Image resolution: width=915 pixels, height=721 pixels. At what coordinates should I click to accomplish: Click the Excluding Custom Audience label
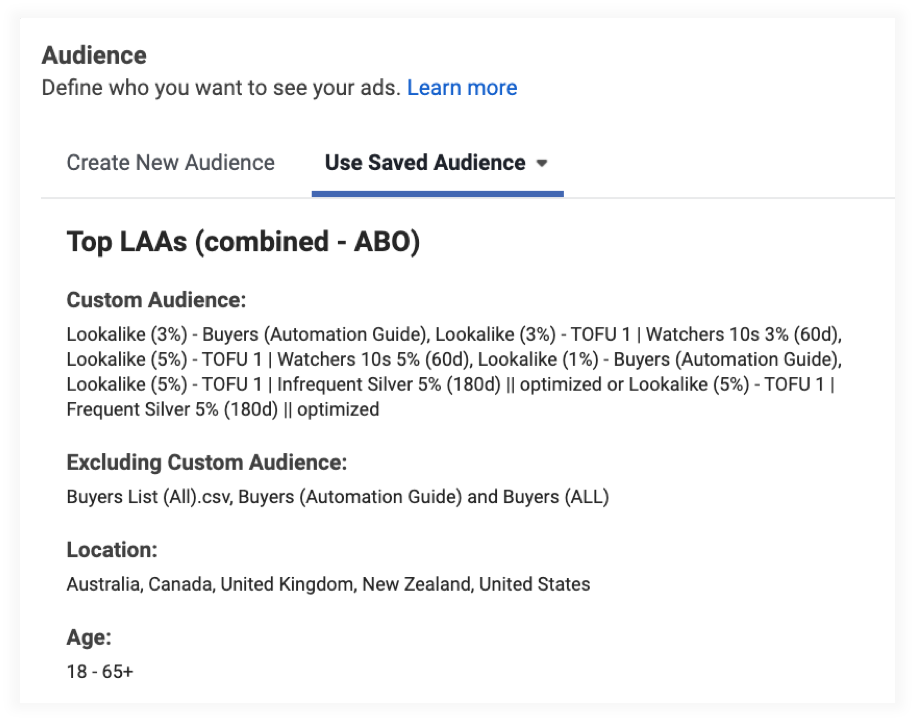click(206, 462)
